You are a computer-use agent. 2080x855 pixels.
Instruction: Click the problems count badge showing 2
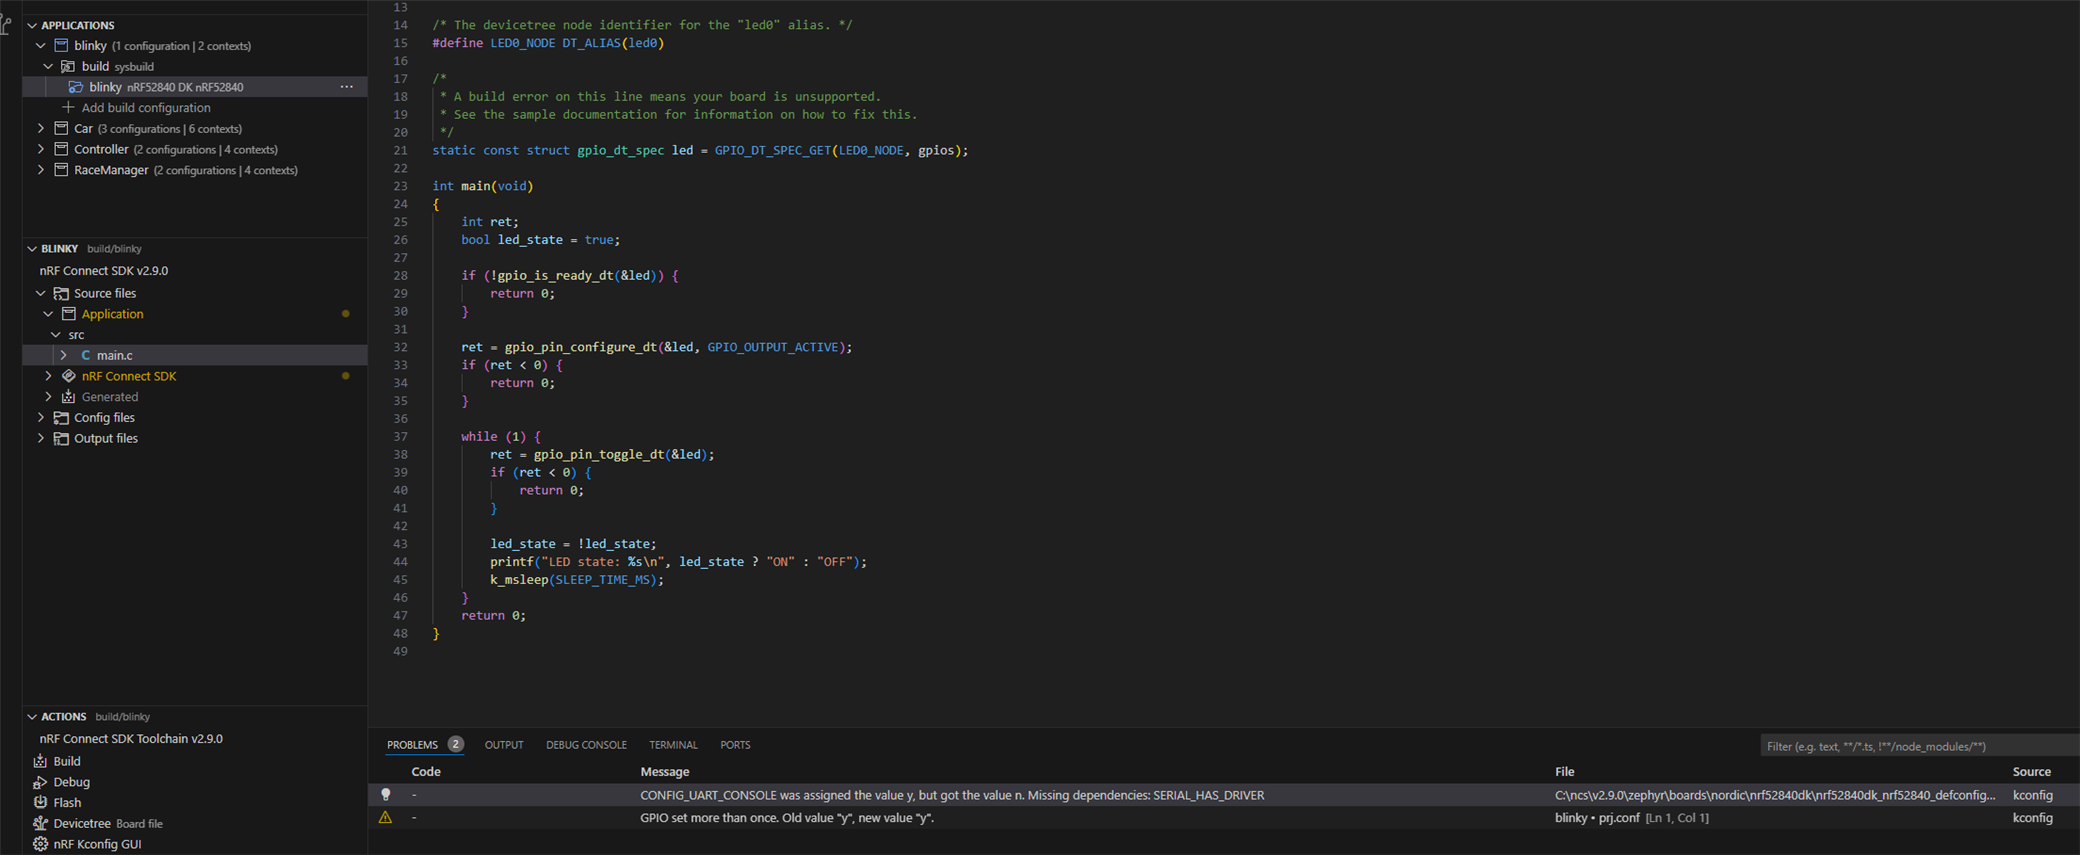click(x=455, y=744)
